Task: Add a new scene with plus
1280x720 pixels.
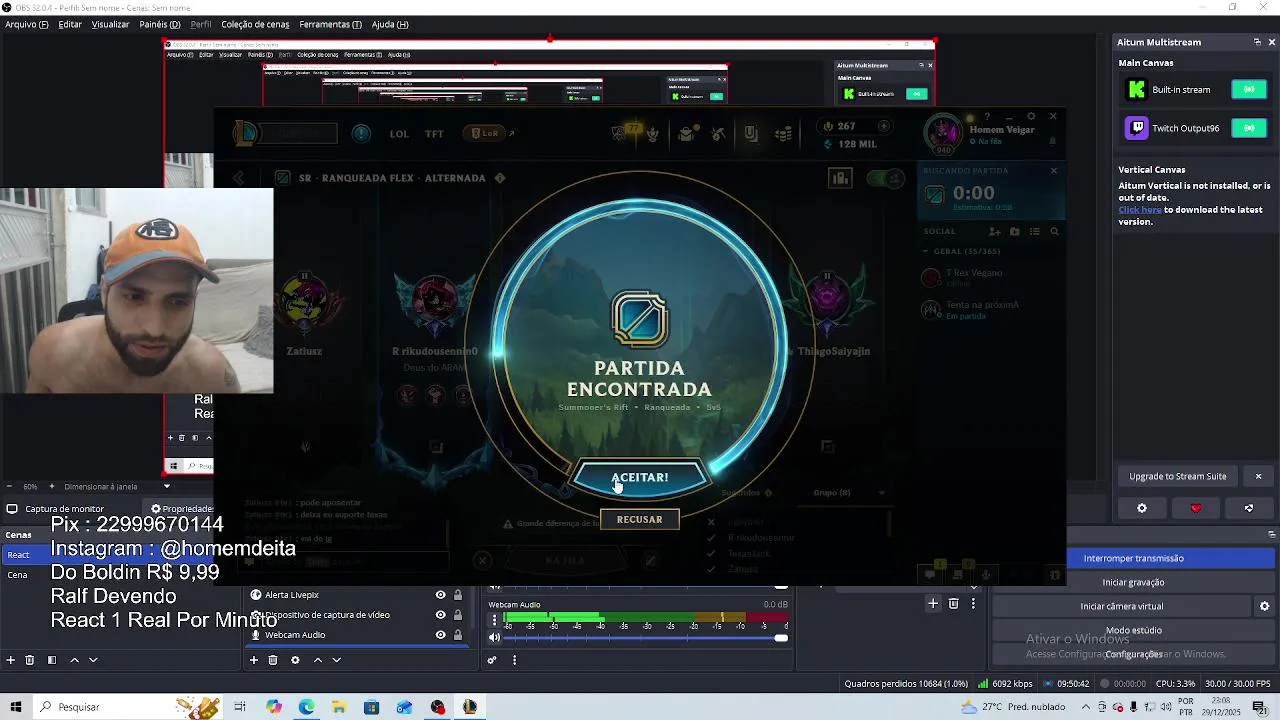Action: (11, 660)
